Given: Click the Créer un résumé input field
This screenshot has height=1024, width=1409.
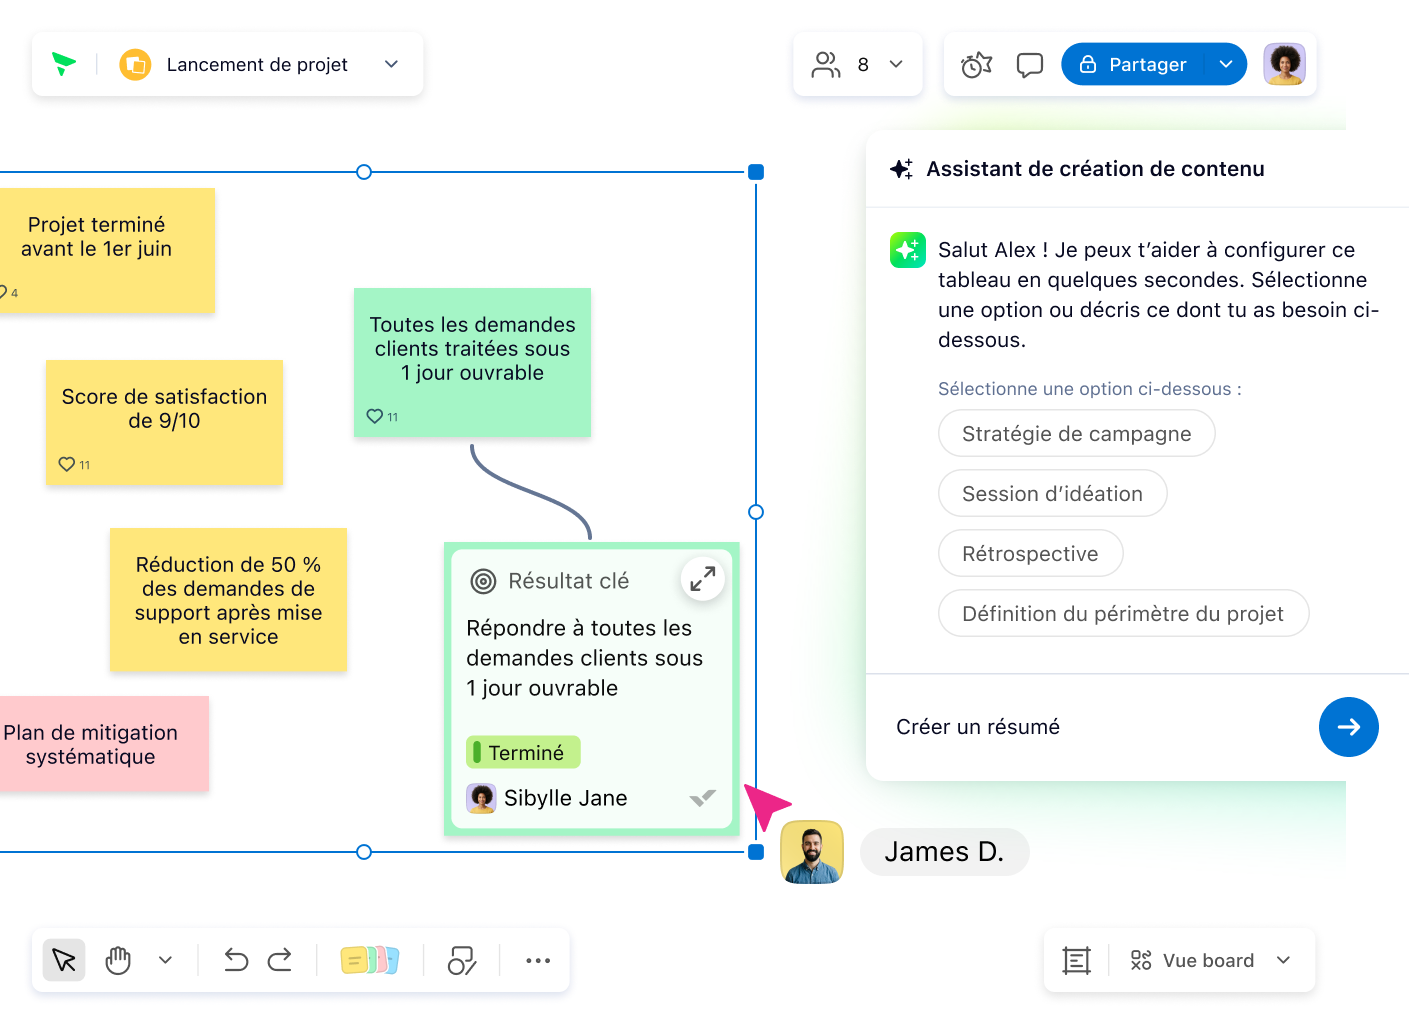Looking at the screenshot, I should point(1095,727).
